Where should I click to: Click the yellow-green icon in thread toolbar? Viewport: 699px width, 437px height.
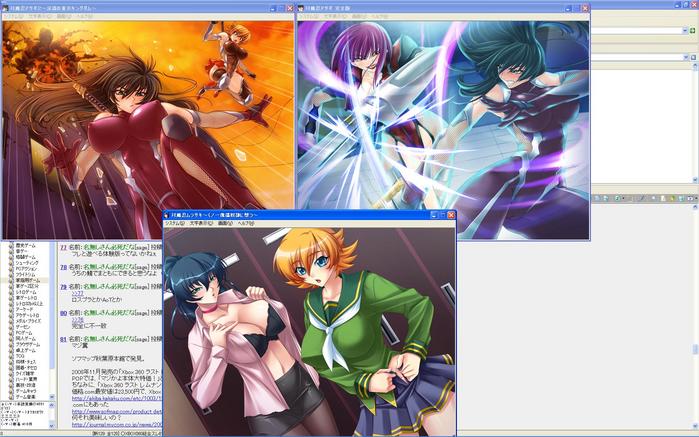coord(672,198)
